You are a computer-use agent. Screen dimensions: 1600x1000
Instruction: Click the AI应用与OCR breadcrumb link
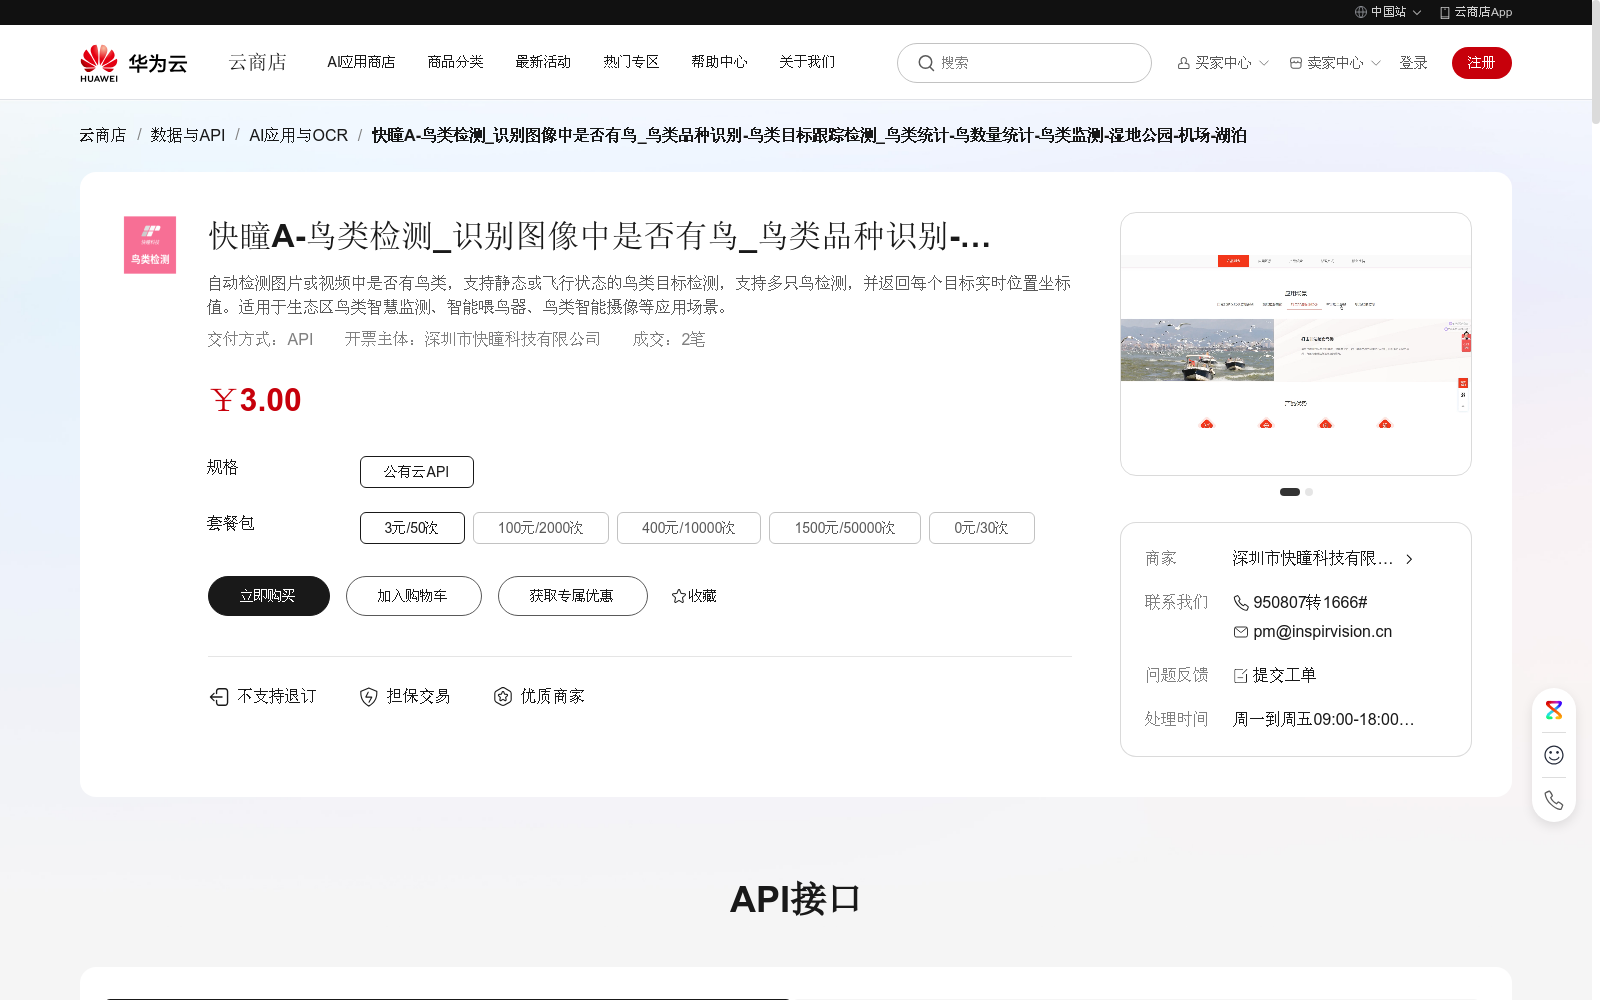point(298,135)
